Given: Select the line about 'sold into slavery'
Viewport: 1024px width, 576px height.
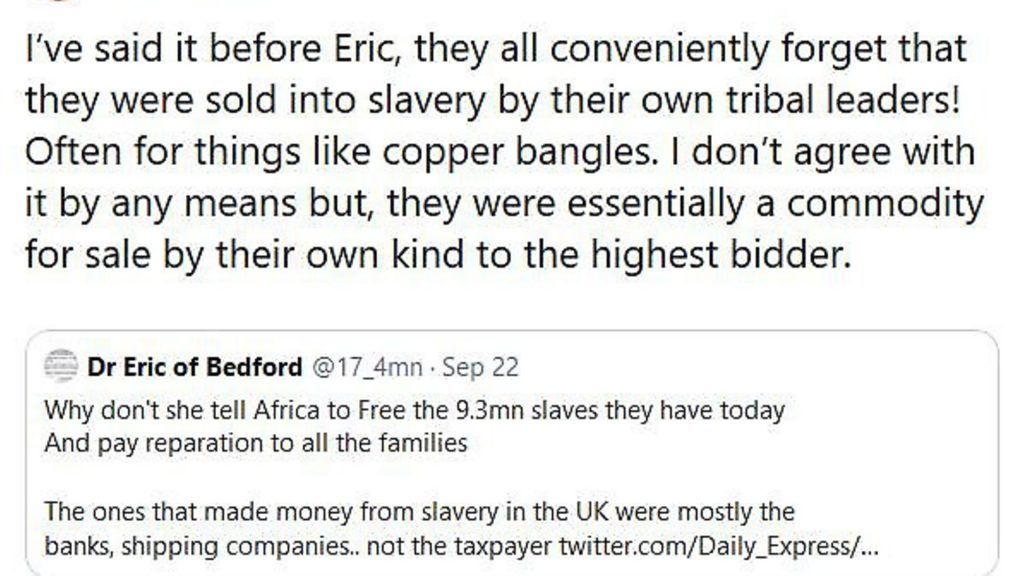Looking at the screenshot, I should pos(493,101).
